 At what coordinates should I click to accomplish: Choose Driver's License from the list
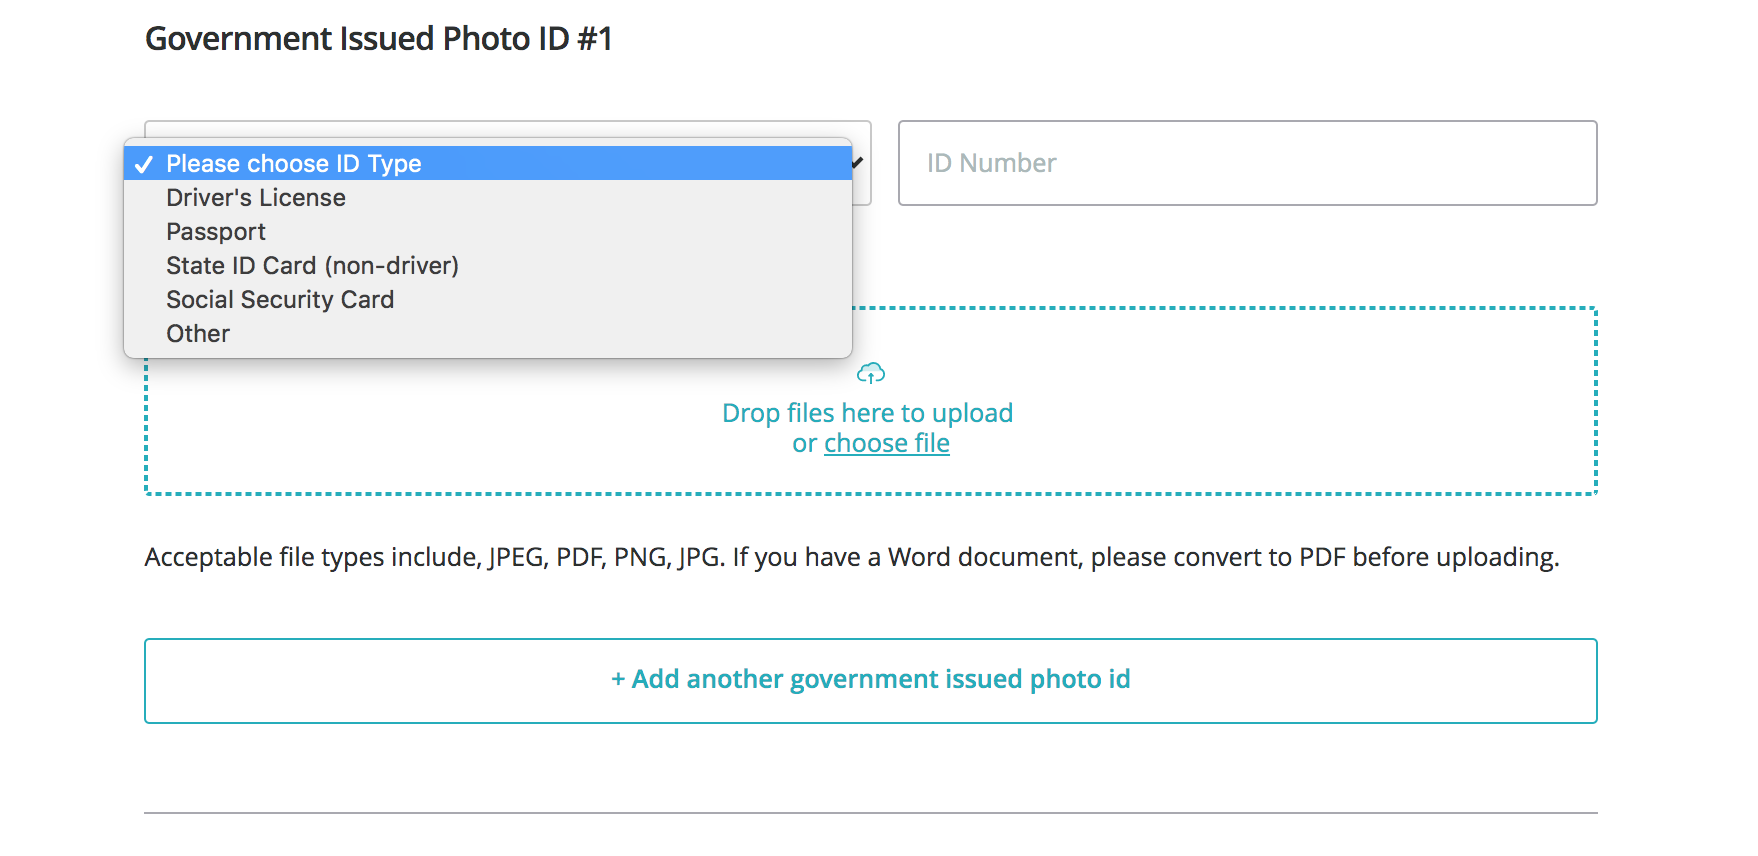click(256, 198)
